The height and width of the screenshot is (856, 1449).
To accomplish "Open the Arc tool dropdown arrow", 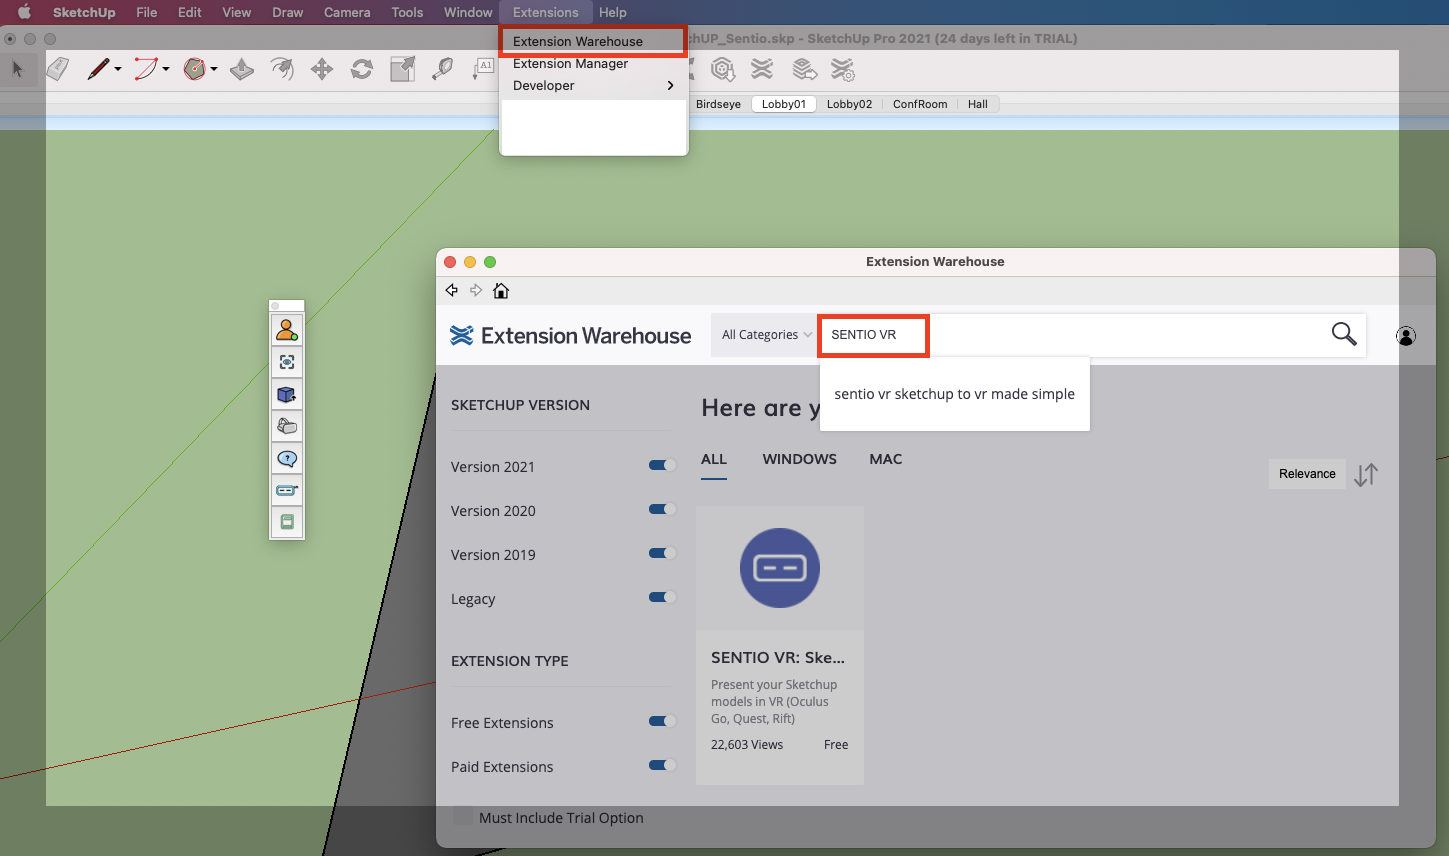I will pos(166,69).
